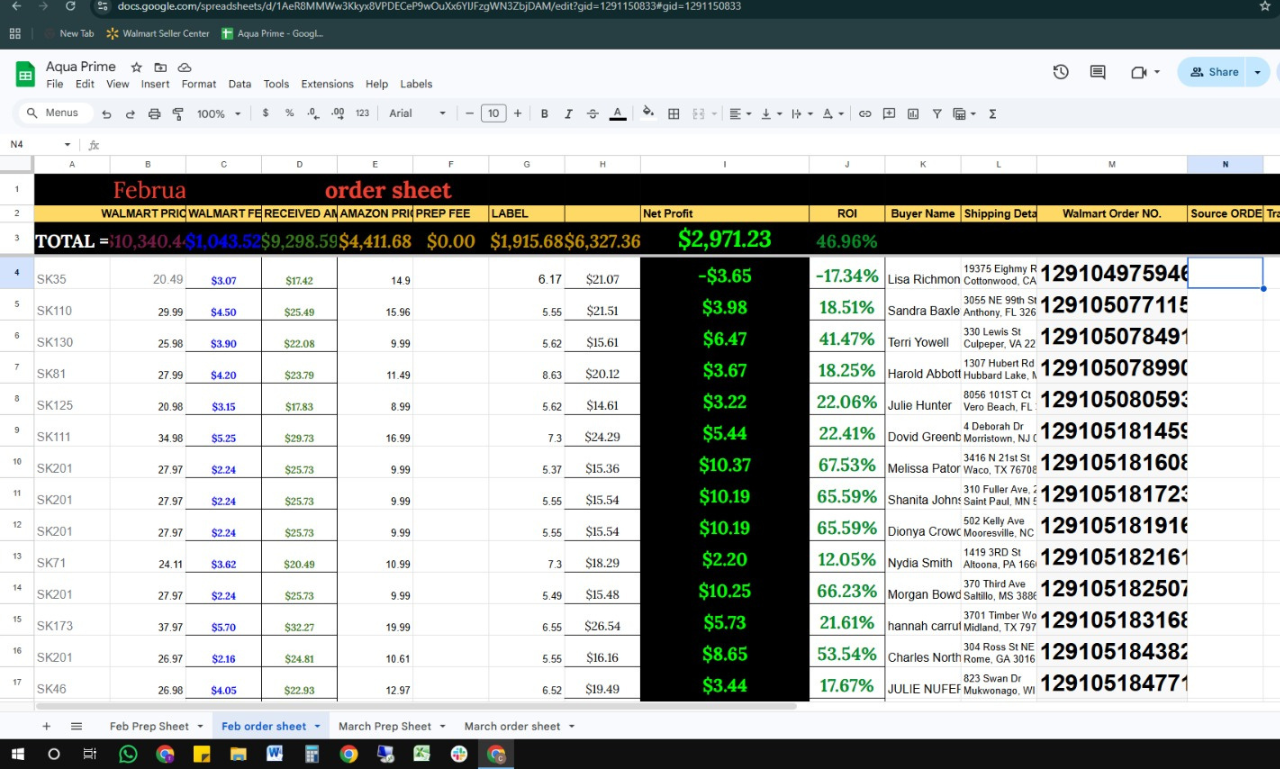Viewport: 1280px width, 769px height.
Task: Format as percent icon
Action: tap(289, 114)
